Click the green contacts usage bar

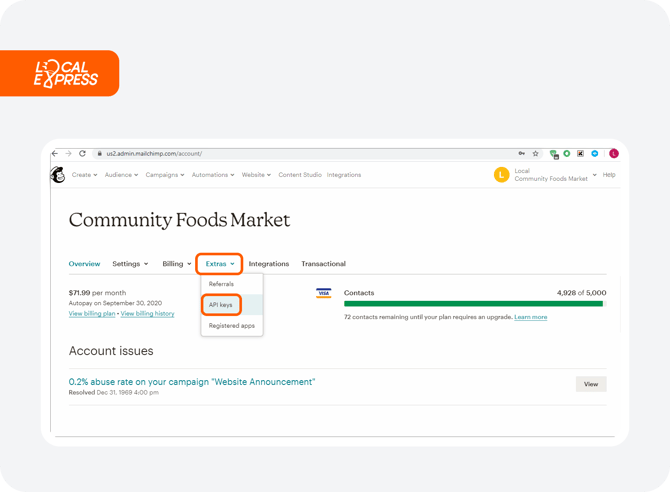(473, 303)
